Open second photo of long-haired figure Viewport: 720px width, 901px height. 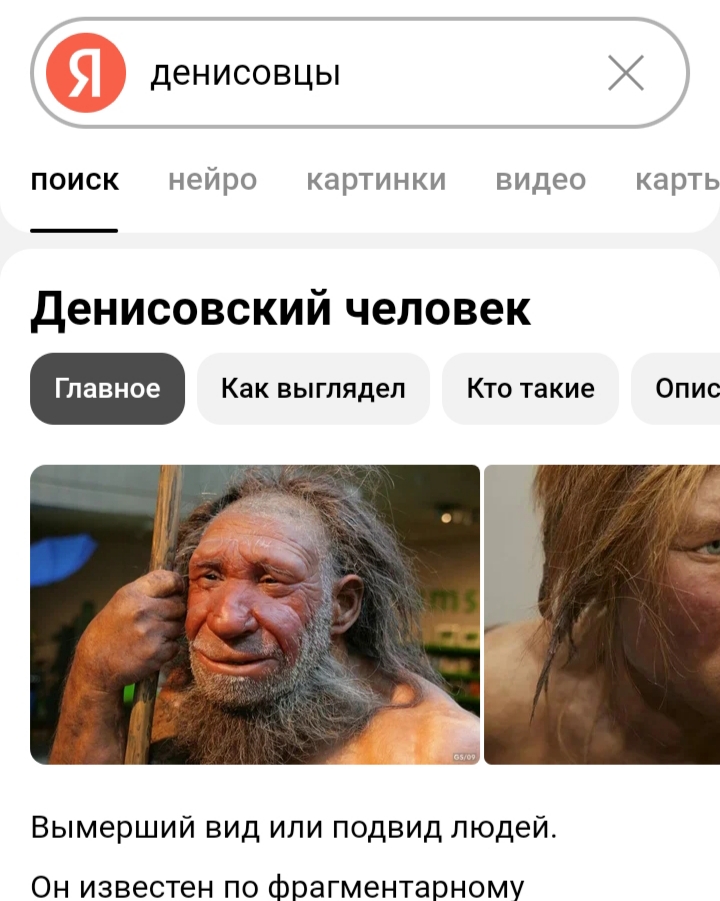[602, 614]
